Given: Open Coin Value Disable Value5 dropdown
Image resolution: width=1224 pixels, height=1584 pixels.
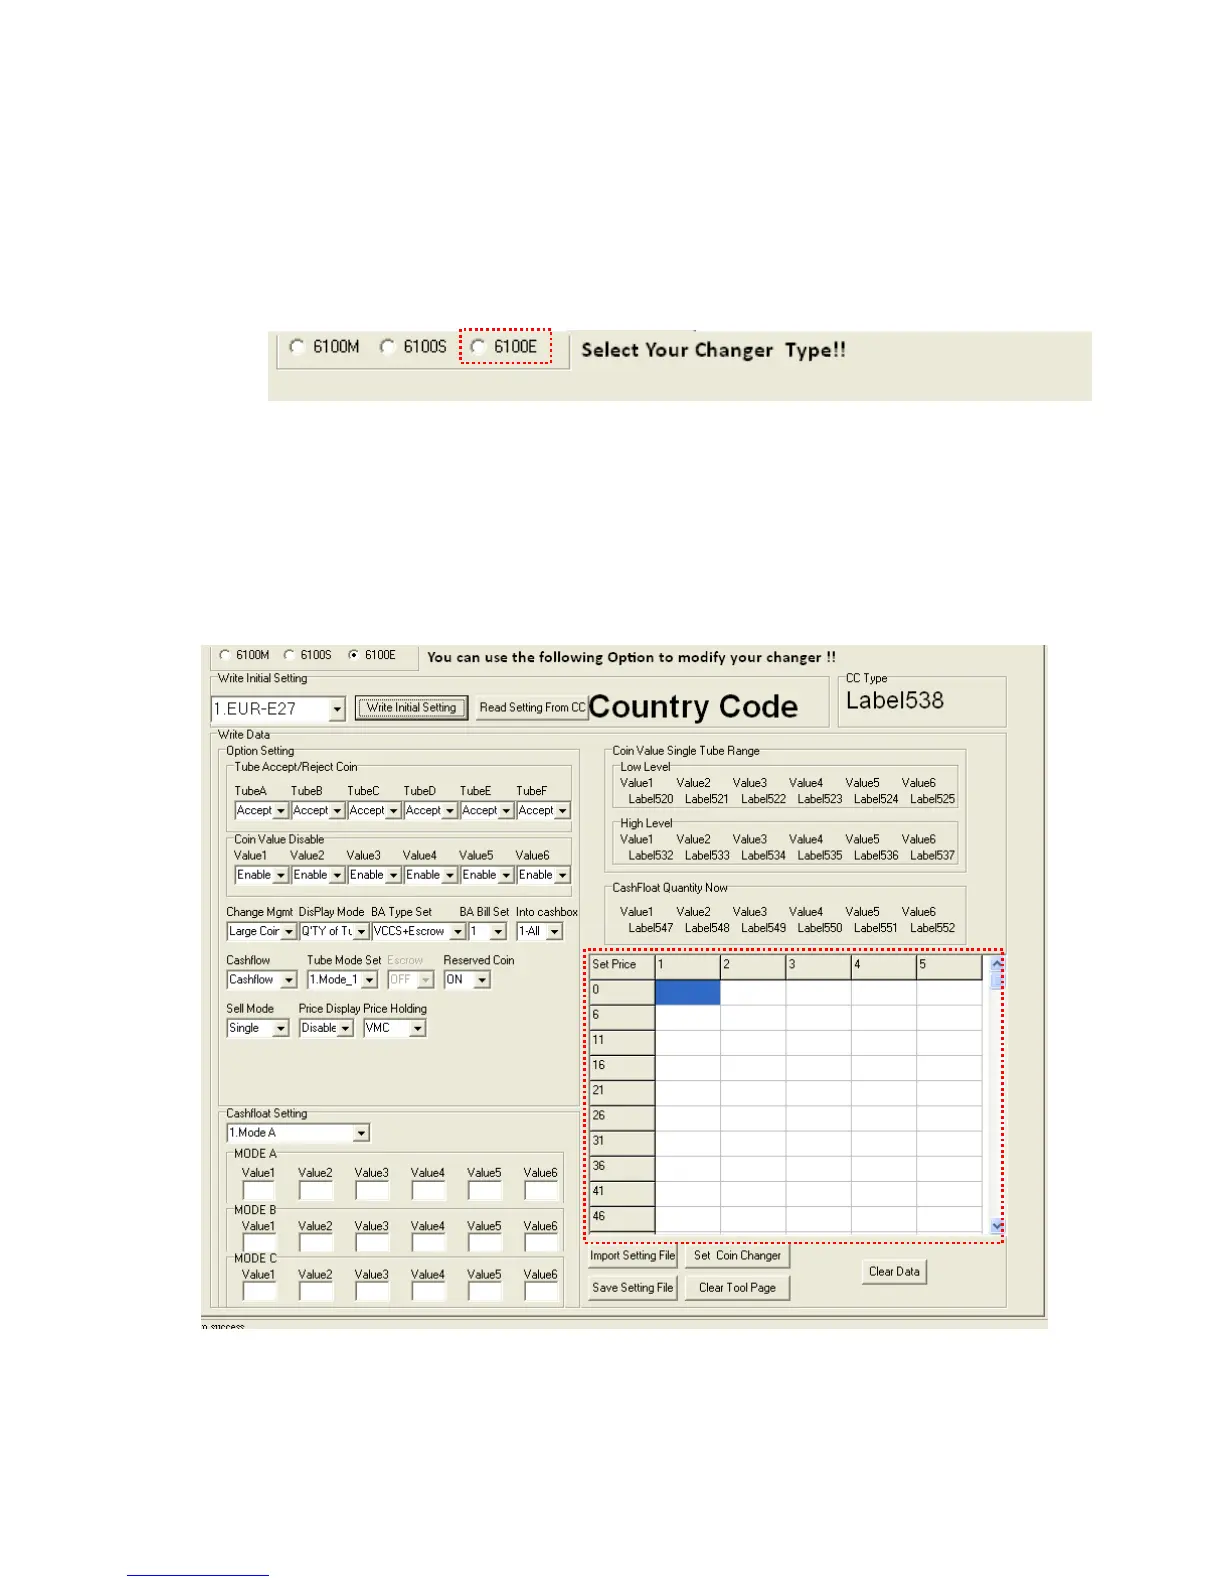Looking at the screenshot, I should click(x=506, y=875).
